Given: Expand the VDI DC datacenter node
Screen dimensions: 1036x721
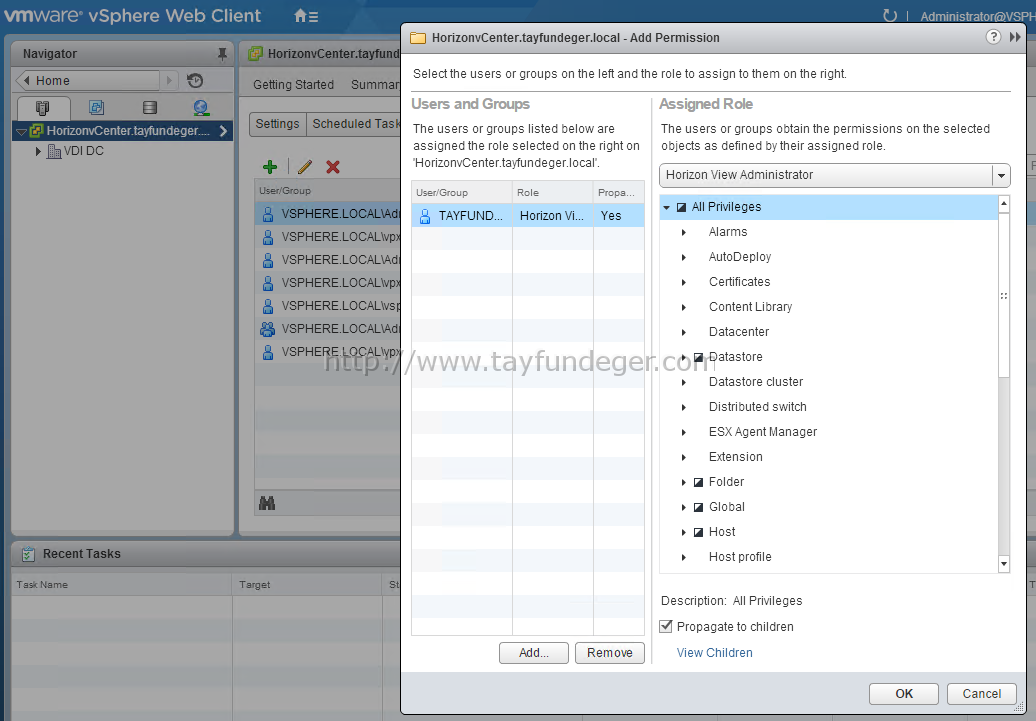Looking at the screenshot, I should coord(38,151).
